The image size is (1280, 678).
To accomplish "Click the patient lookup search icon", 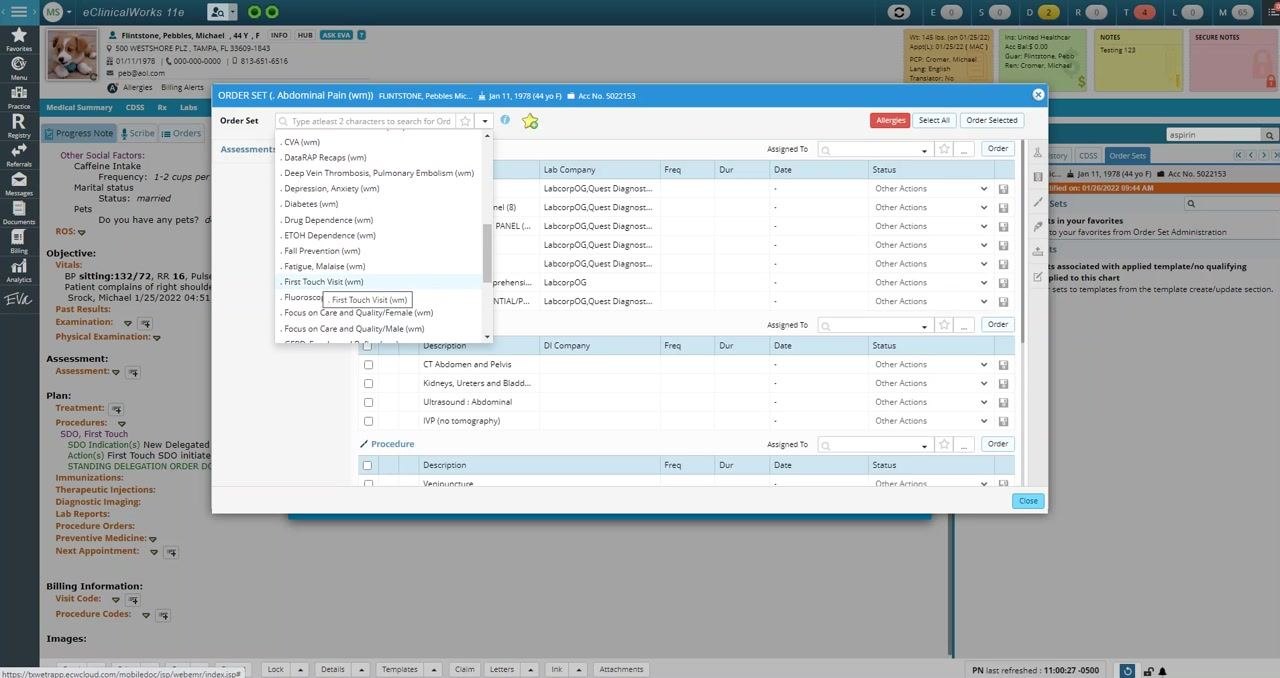I will click(x=217, y=12).
